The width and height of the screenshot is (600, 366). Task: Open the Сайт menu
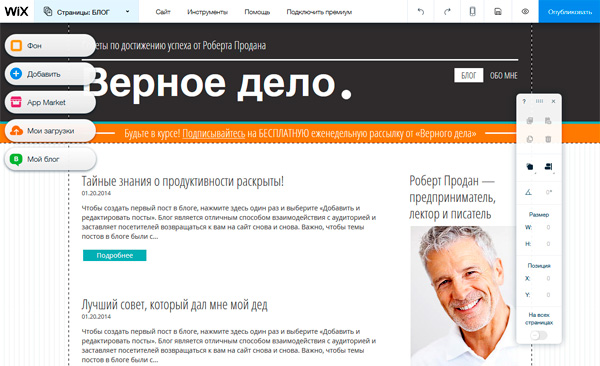coord(163,12)
